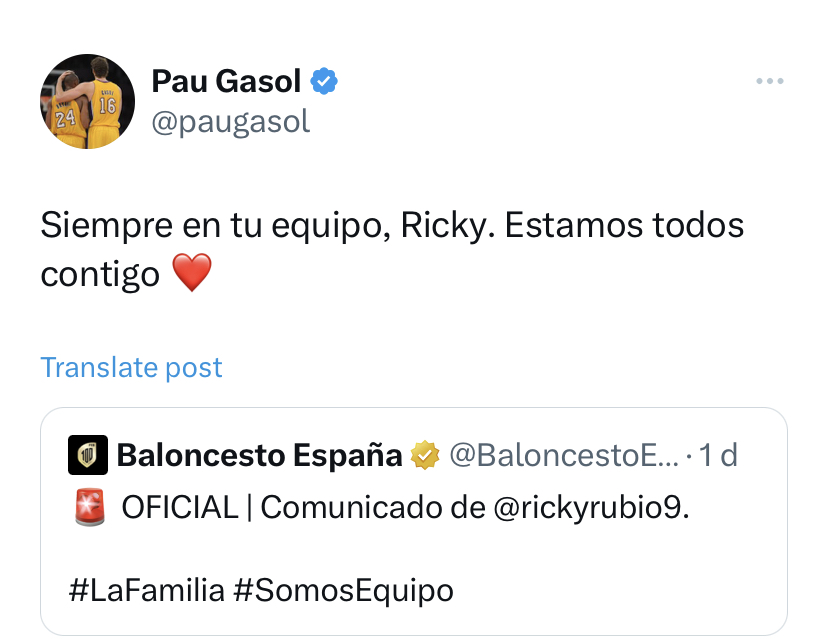Click the Translate post link

coord(131,367)
